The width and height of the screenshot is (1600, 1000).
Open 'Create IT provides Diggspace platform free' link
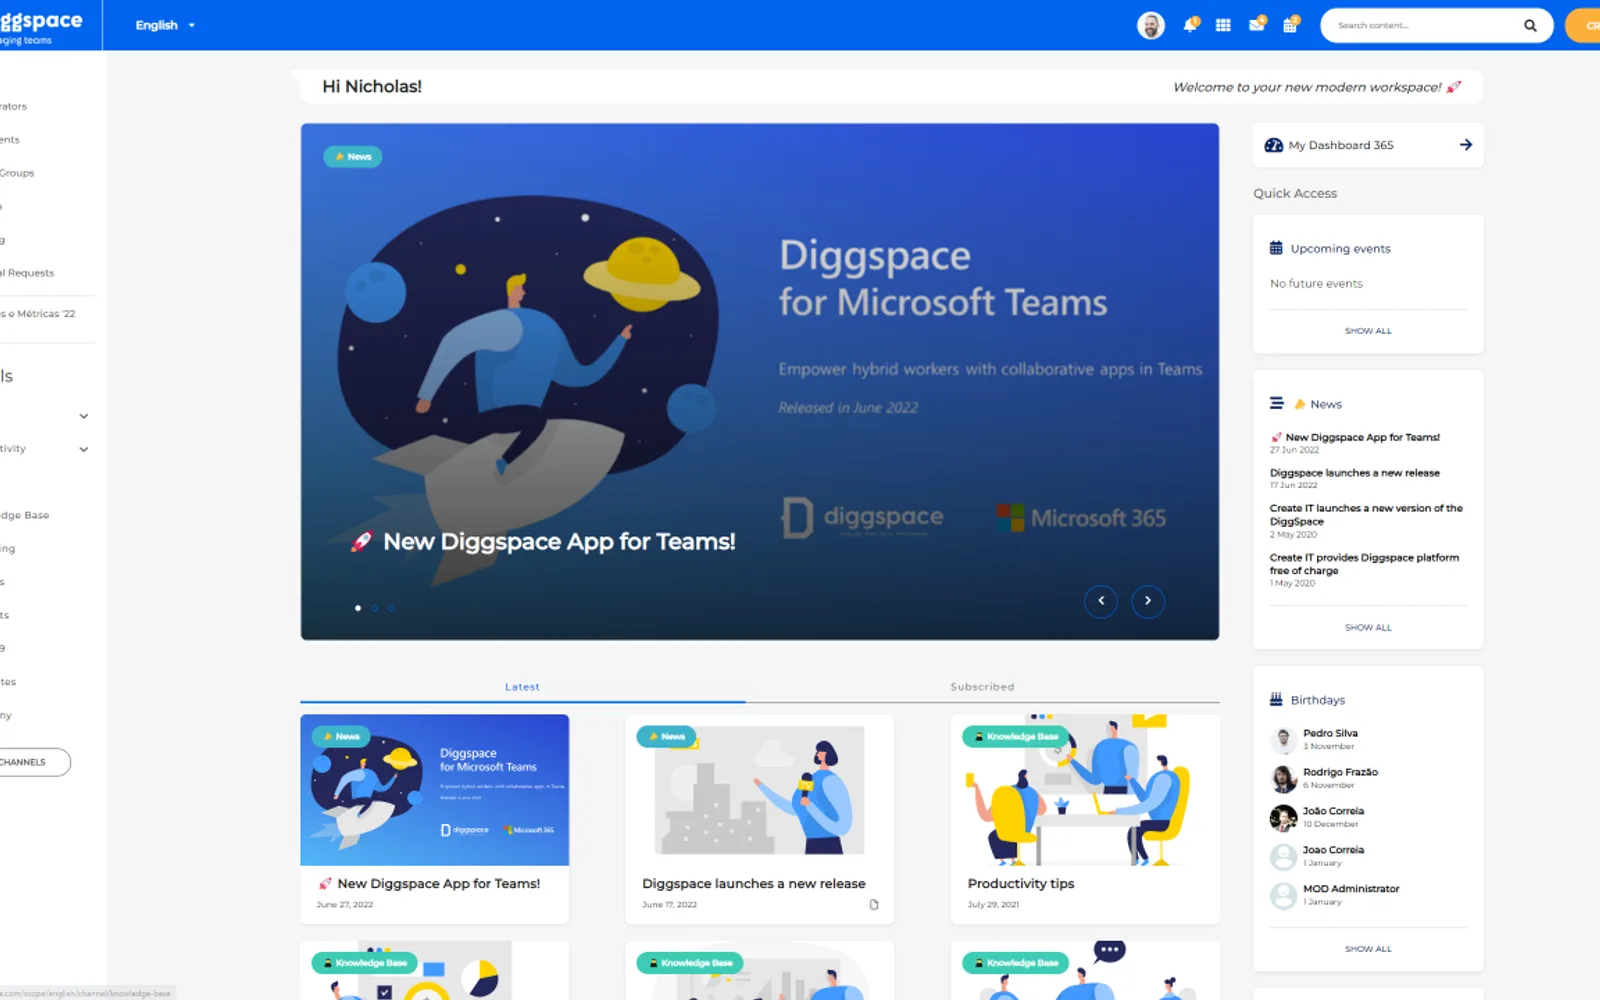click(1364, 564)
